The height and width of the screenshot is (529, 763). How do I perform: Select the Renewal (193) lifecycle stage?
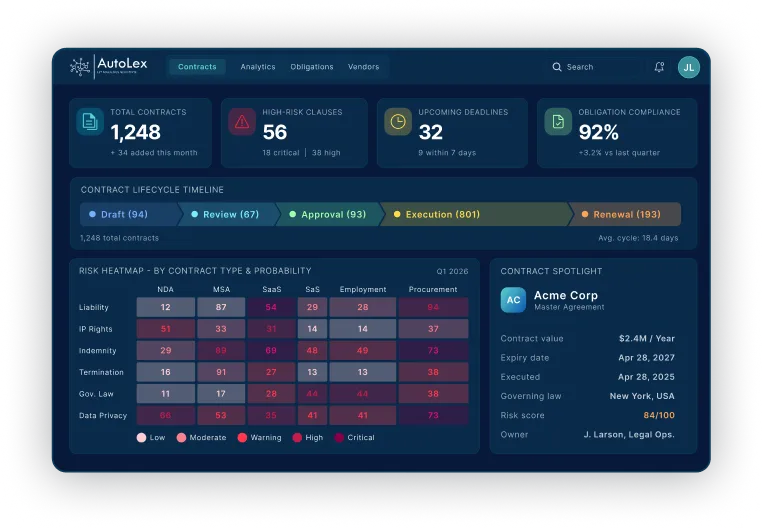click(x=625, y=214)
